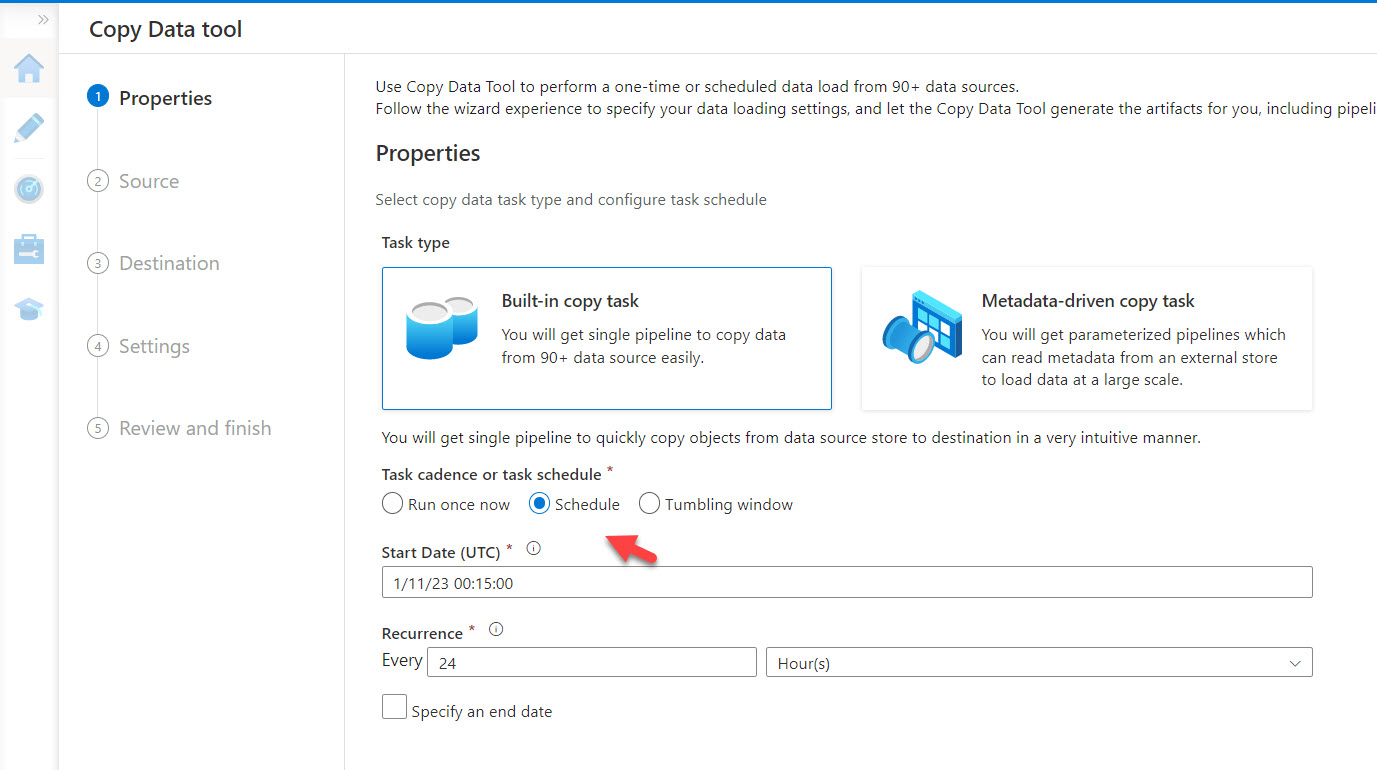Go to the Source step
This screenshot has width=1377, height=770.
tap(149, 181)
